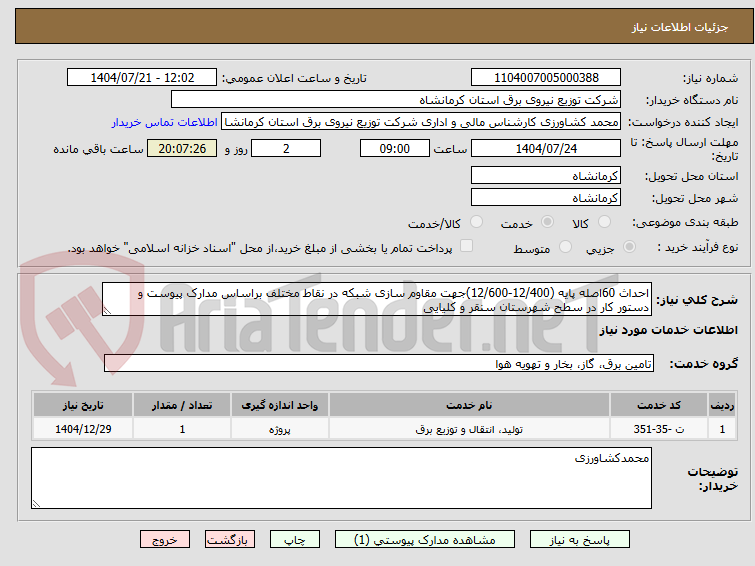Click the طبقه بندی موضوعی label
Screen dimensions: 755x566
pos(685,222)
